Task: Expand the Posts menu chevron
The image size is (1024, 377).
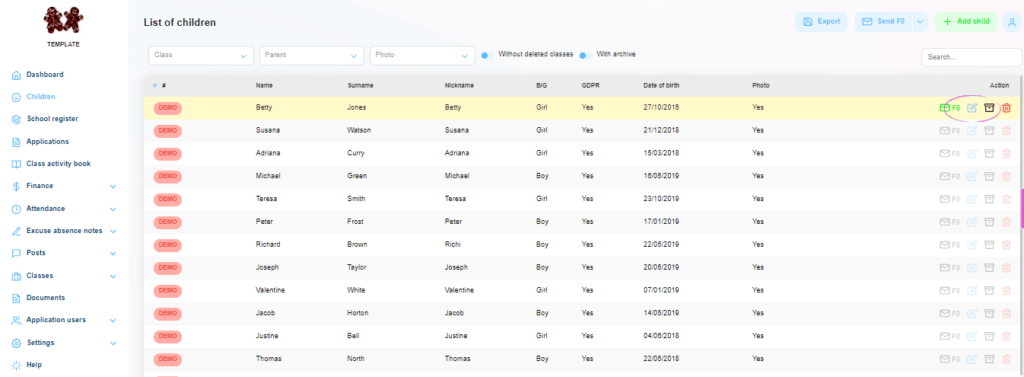Action: coord(113,254)
